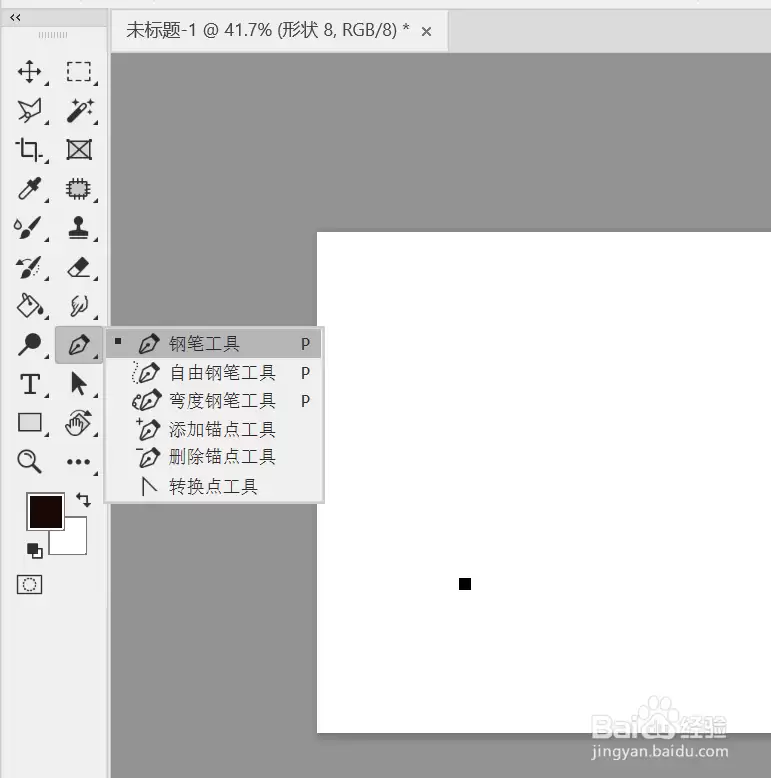Open the black foreground color swatch
This screenshot has width=771, height=778.
pyautogui.click(x=46, y=512)
